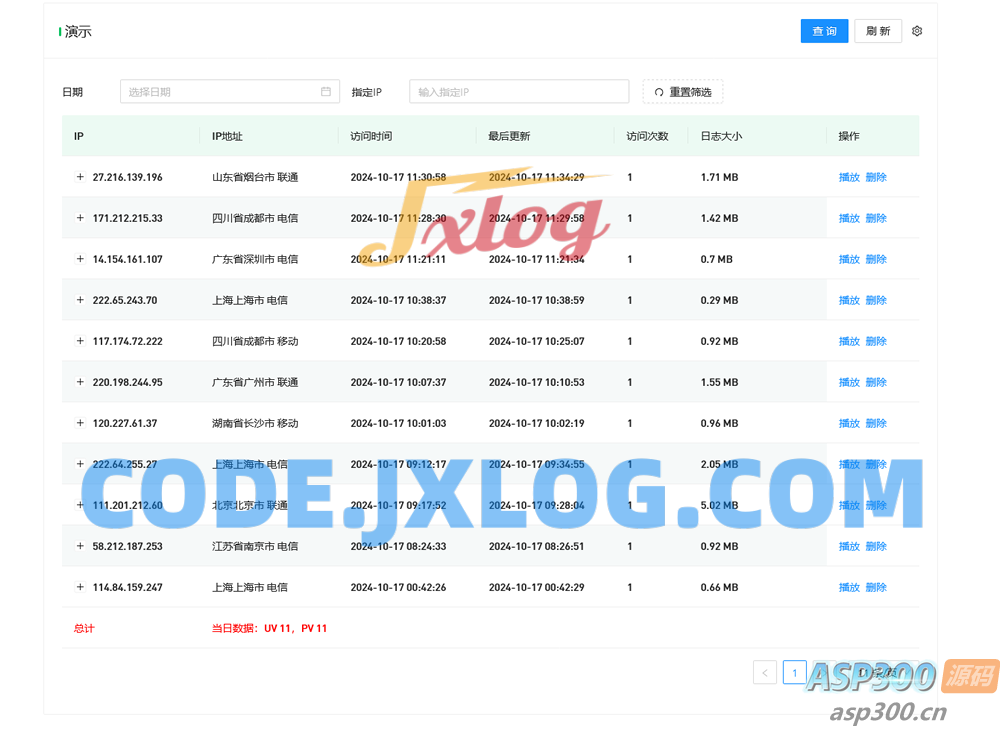Play recording for 220.198.244.95
The height and width of the screenshot is (734, 1000).
pos(849,382)
